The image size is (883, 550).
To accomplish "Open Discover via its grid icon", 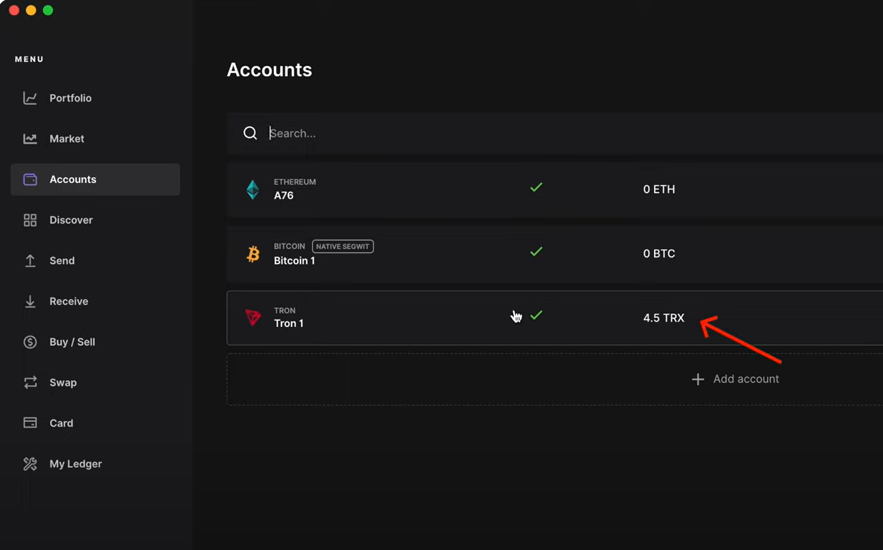I will 30,220.
